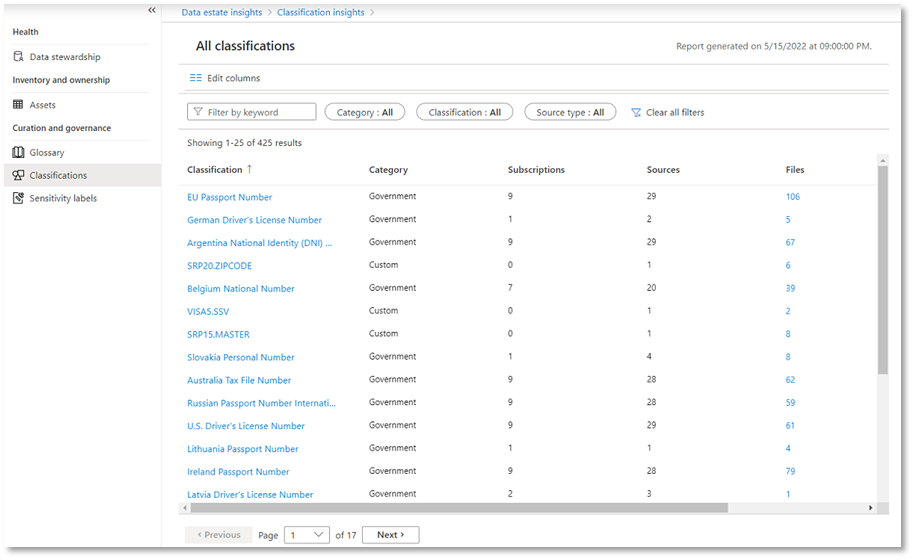Collapse the left navigation pane
The image size is (914, 560).
pyautogui.click(x=152, y=10)
